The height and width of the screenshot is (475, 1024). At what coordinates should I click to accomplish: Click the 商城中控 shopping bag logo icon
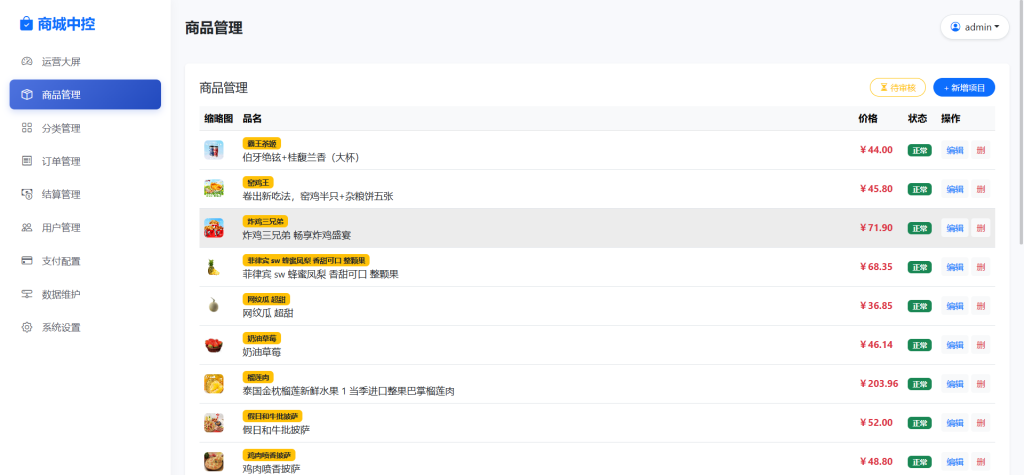(x=26, y=24)
